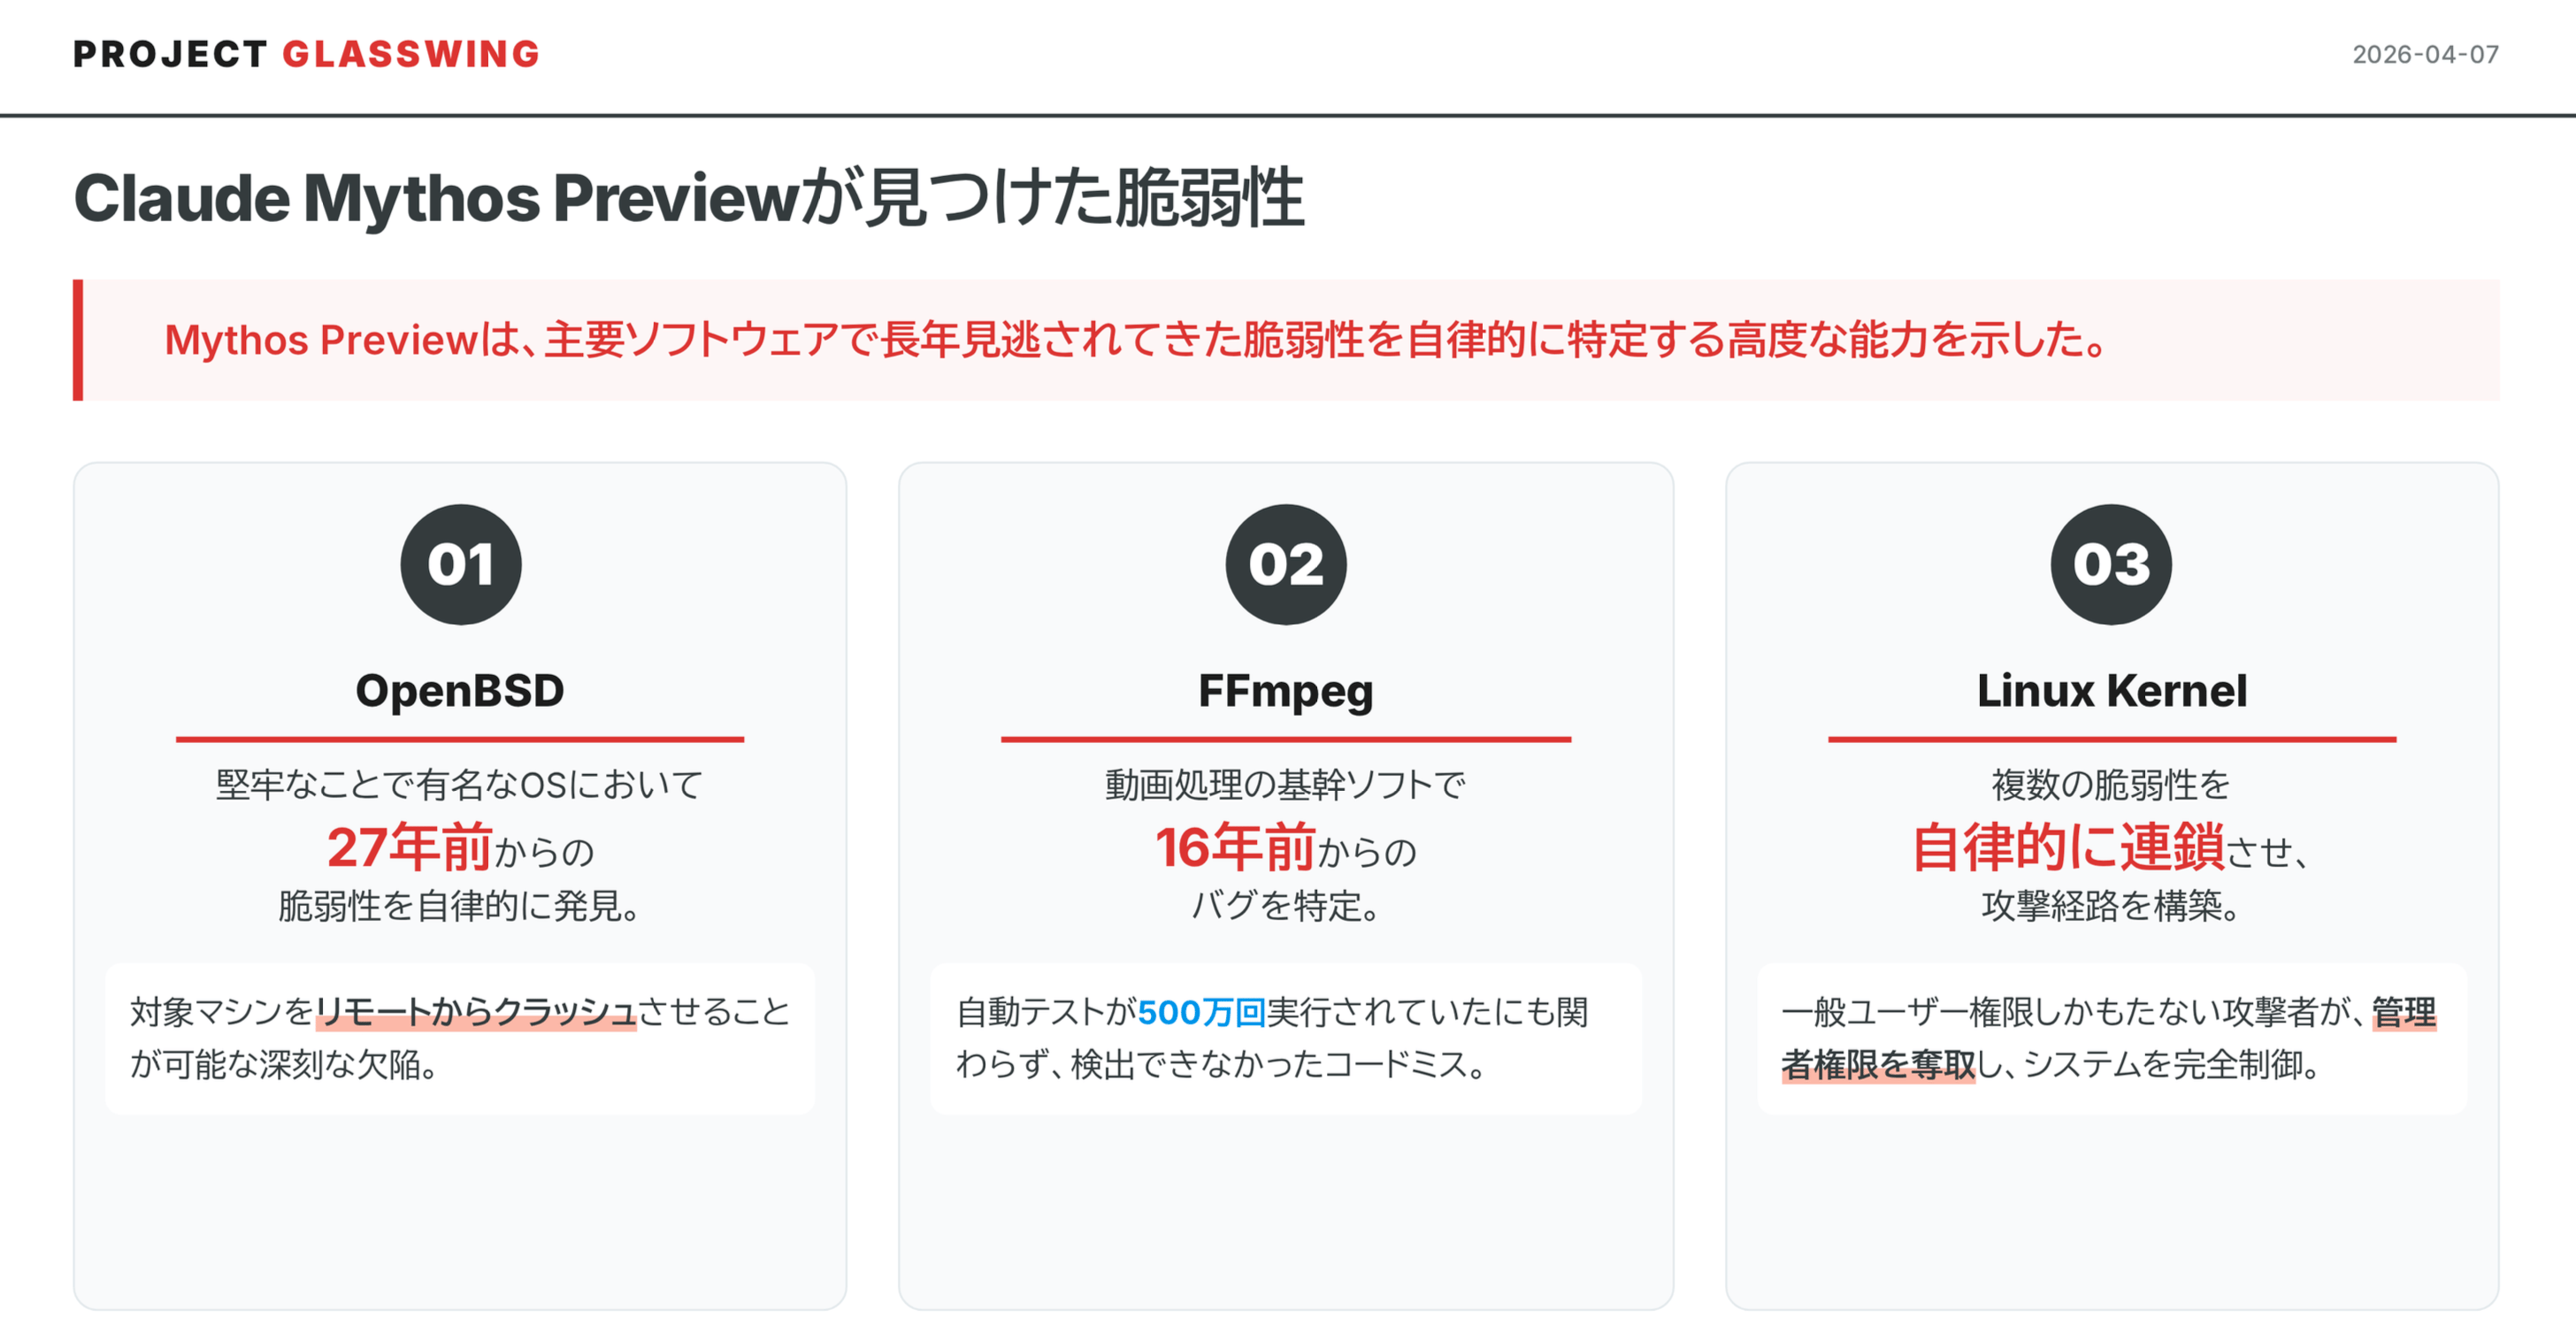This screenshot has width=2576, height=1341.
Task: Click the 01 circular number badge
Action: point(461,564)
